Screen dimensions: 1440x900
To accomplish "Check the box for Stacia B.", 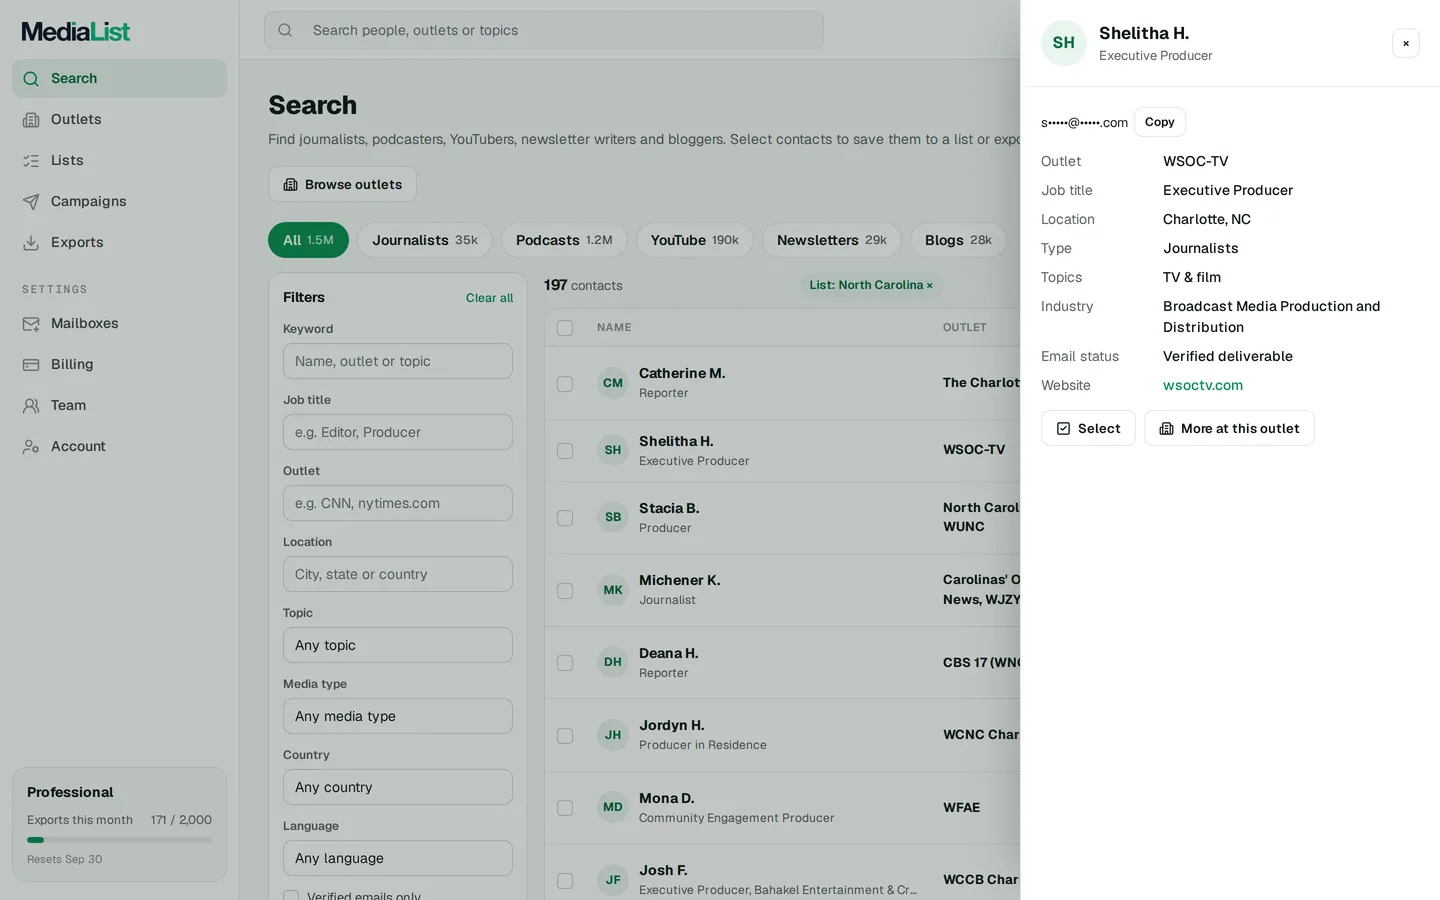I will (x=565, y=518).
